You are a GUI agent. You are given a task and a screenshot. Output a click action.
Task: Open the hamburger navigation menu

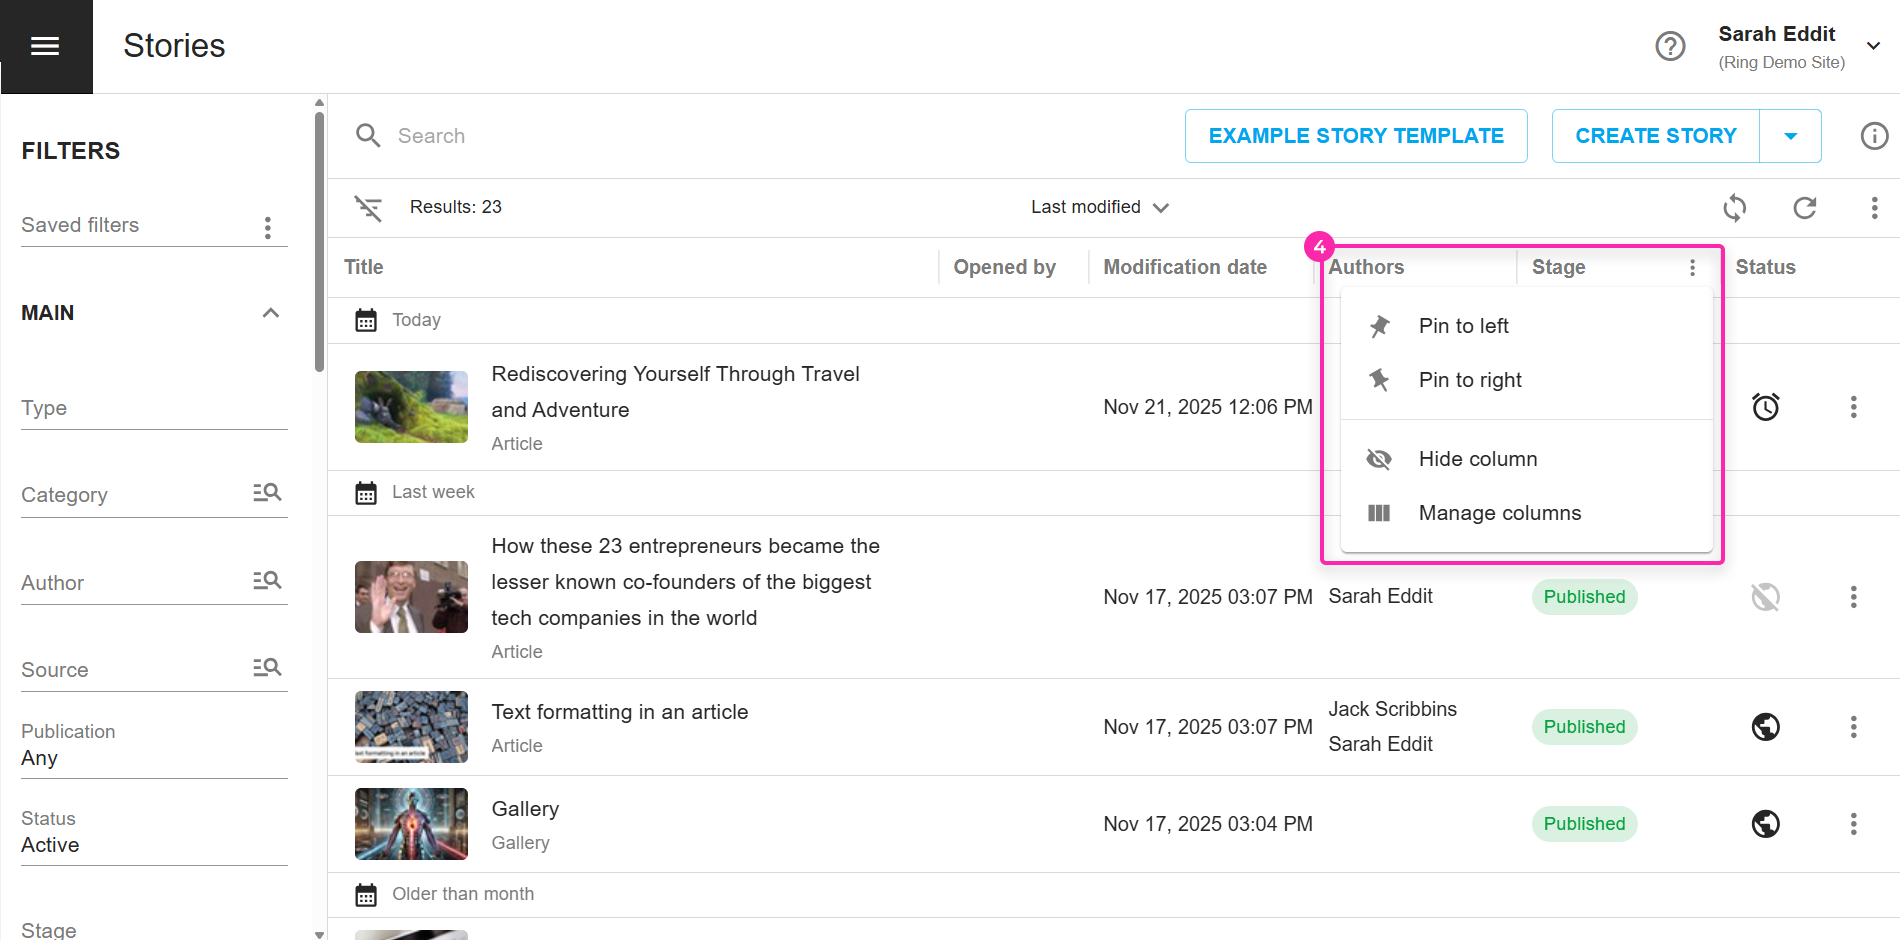[x=45, y=46]
